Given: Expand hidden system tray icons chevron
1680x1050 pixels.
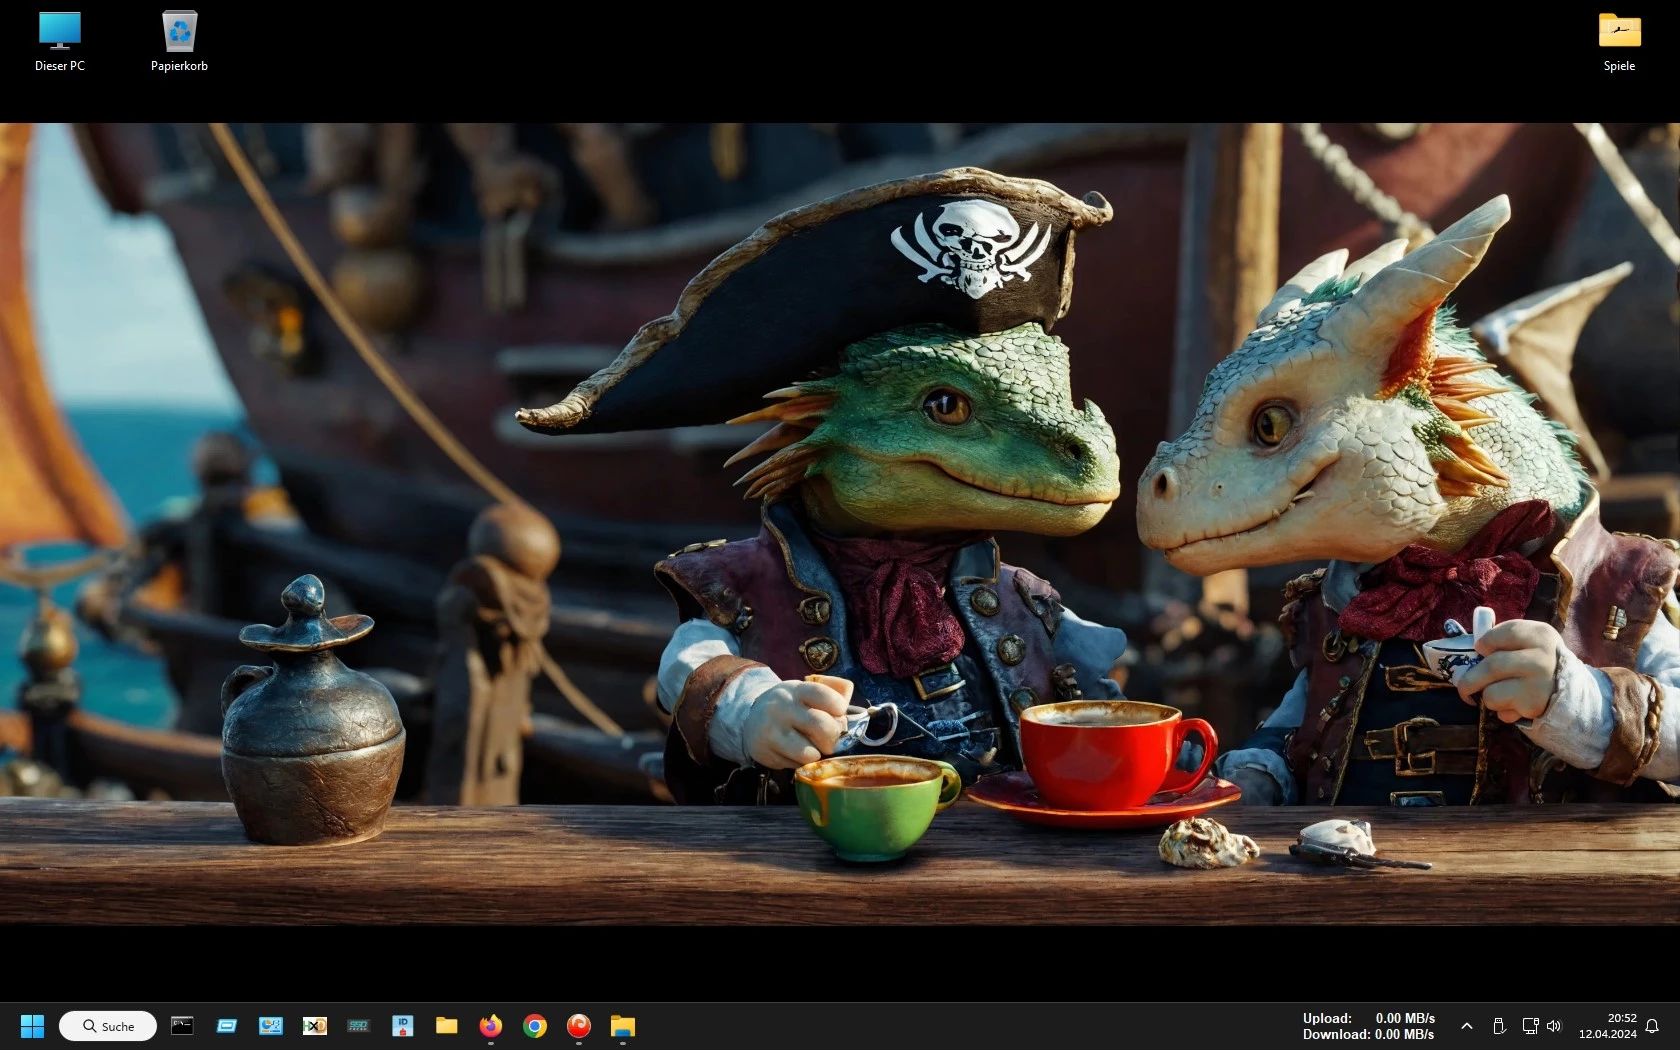Looking at the screenshot, I should pyautogui.click(x=1467, y=1026).
